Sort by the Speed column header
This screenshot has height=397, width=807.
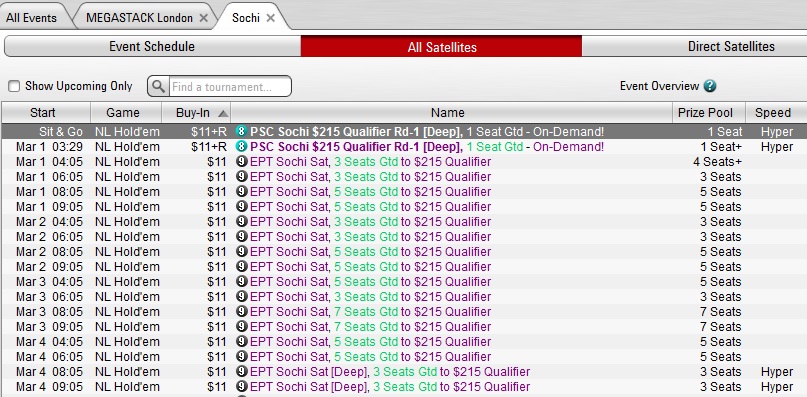pos(776,113)
